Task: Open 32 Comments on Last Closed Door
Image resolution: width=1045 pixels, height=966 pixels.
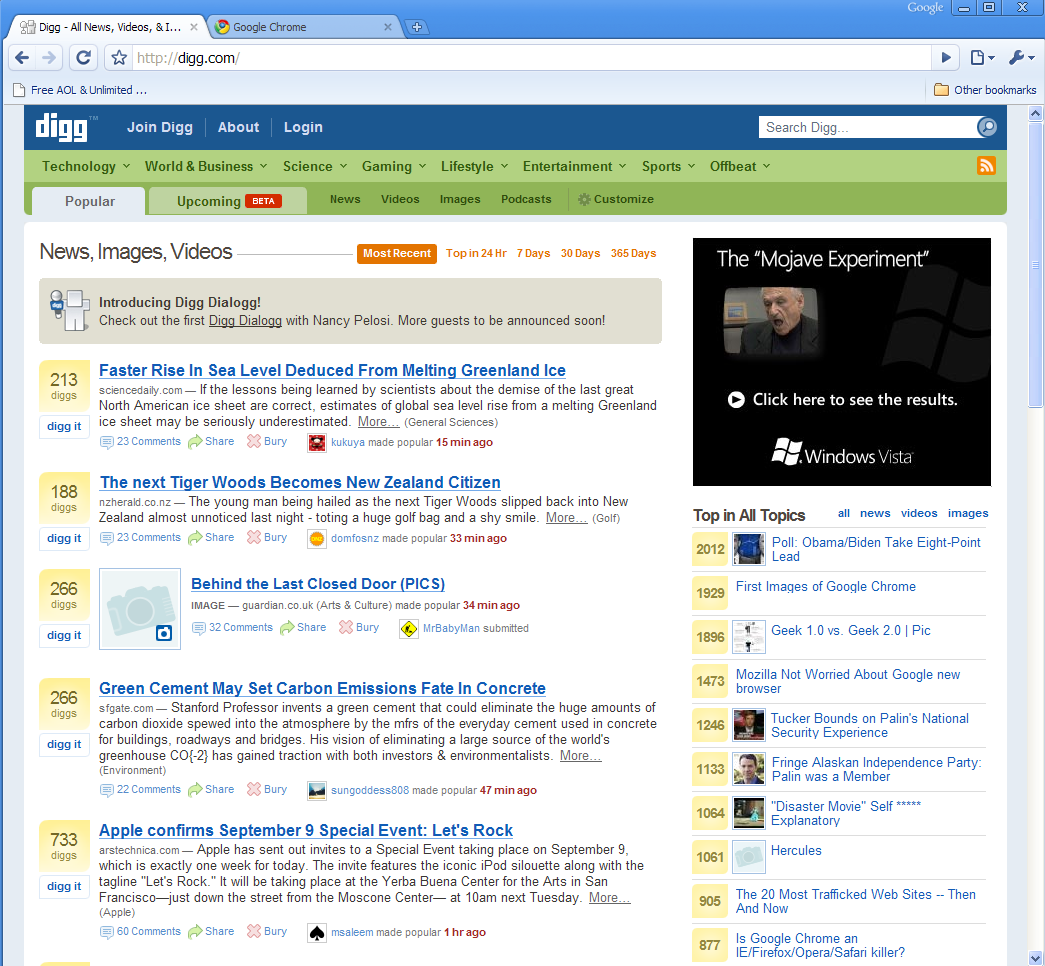Action: (x=233, y=627)
